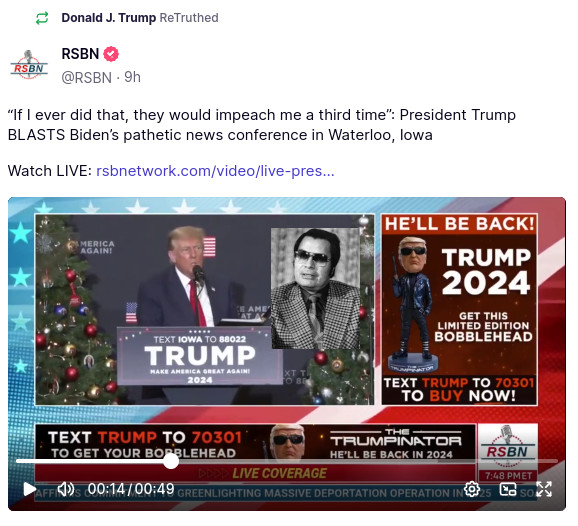Click the 00:14/00:49 time display
The height and width of the screenshot is (526, 578).
coord(131,489)
